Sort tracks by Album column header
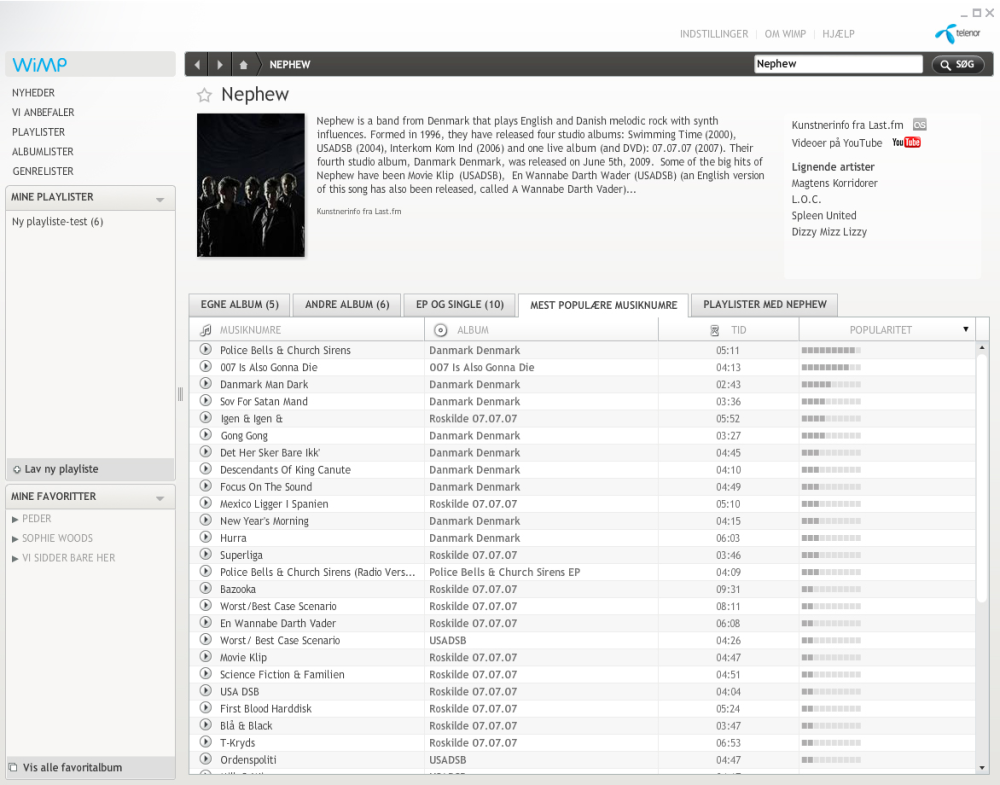 point(541,330)
